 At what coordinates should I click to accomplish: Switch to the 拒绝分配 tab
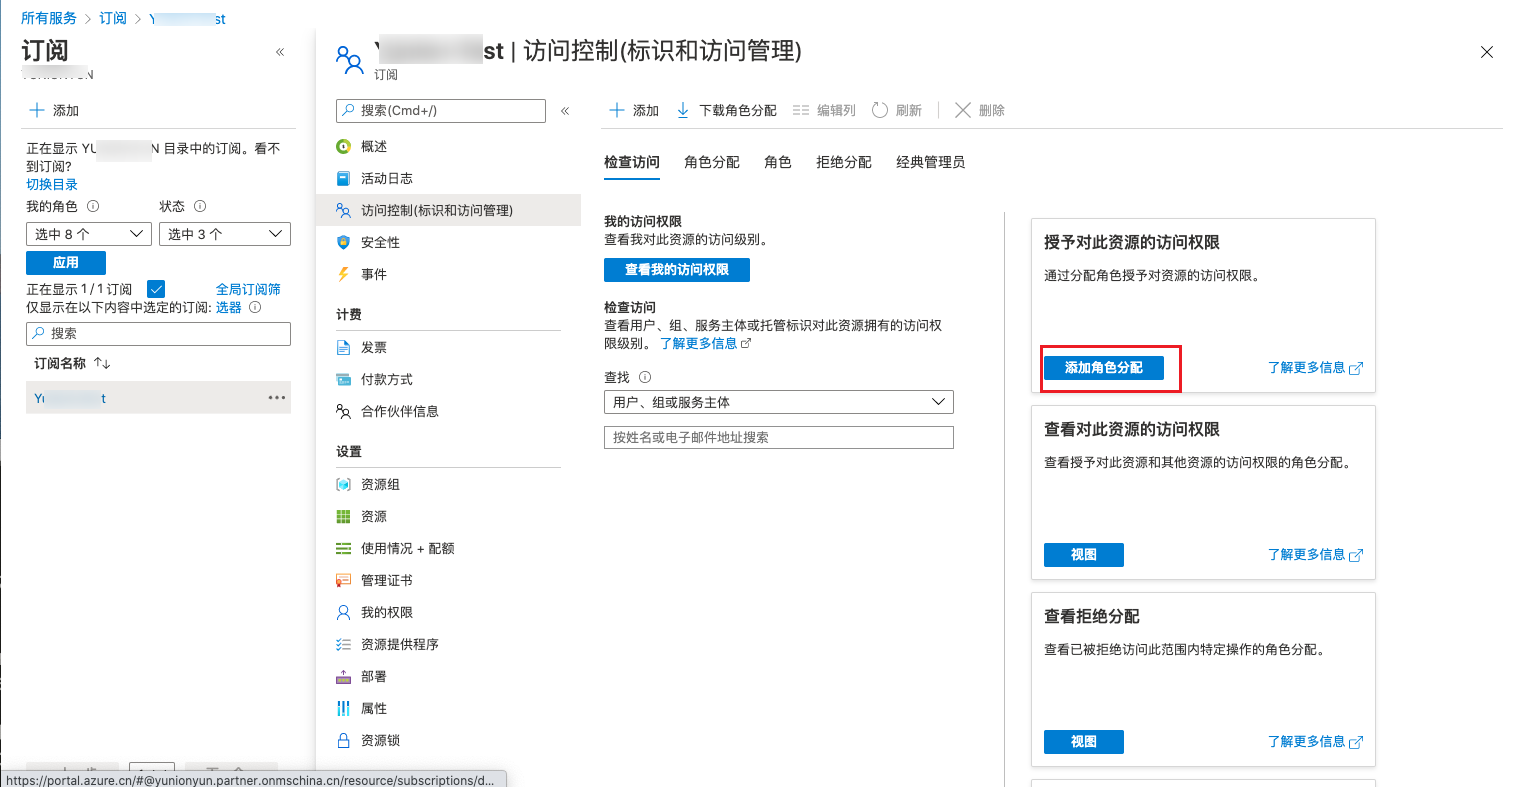[843, 162]
